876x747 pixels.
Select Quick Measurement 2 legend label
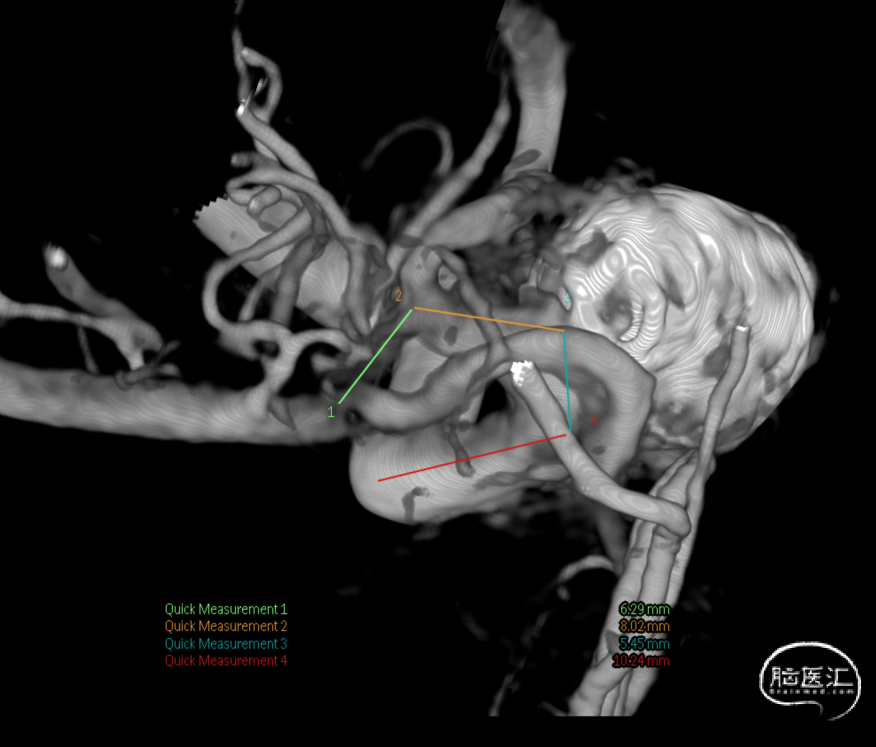click(x=226, y=626)
